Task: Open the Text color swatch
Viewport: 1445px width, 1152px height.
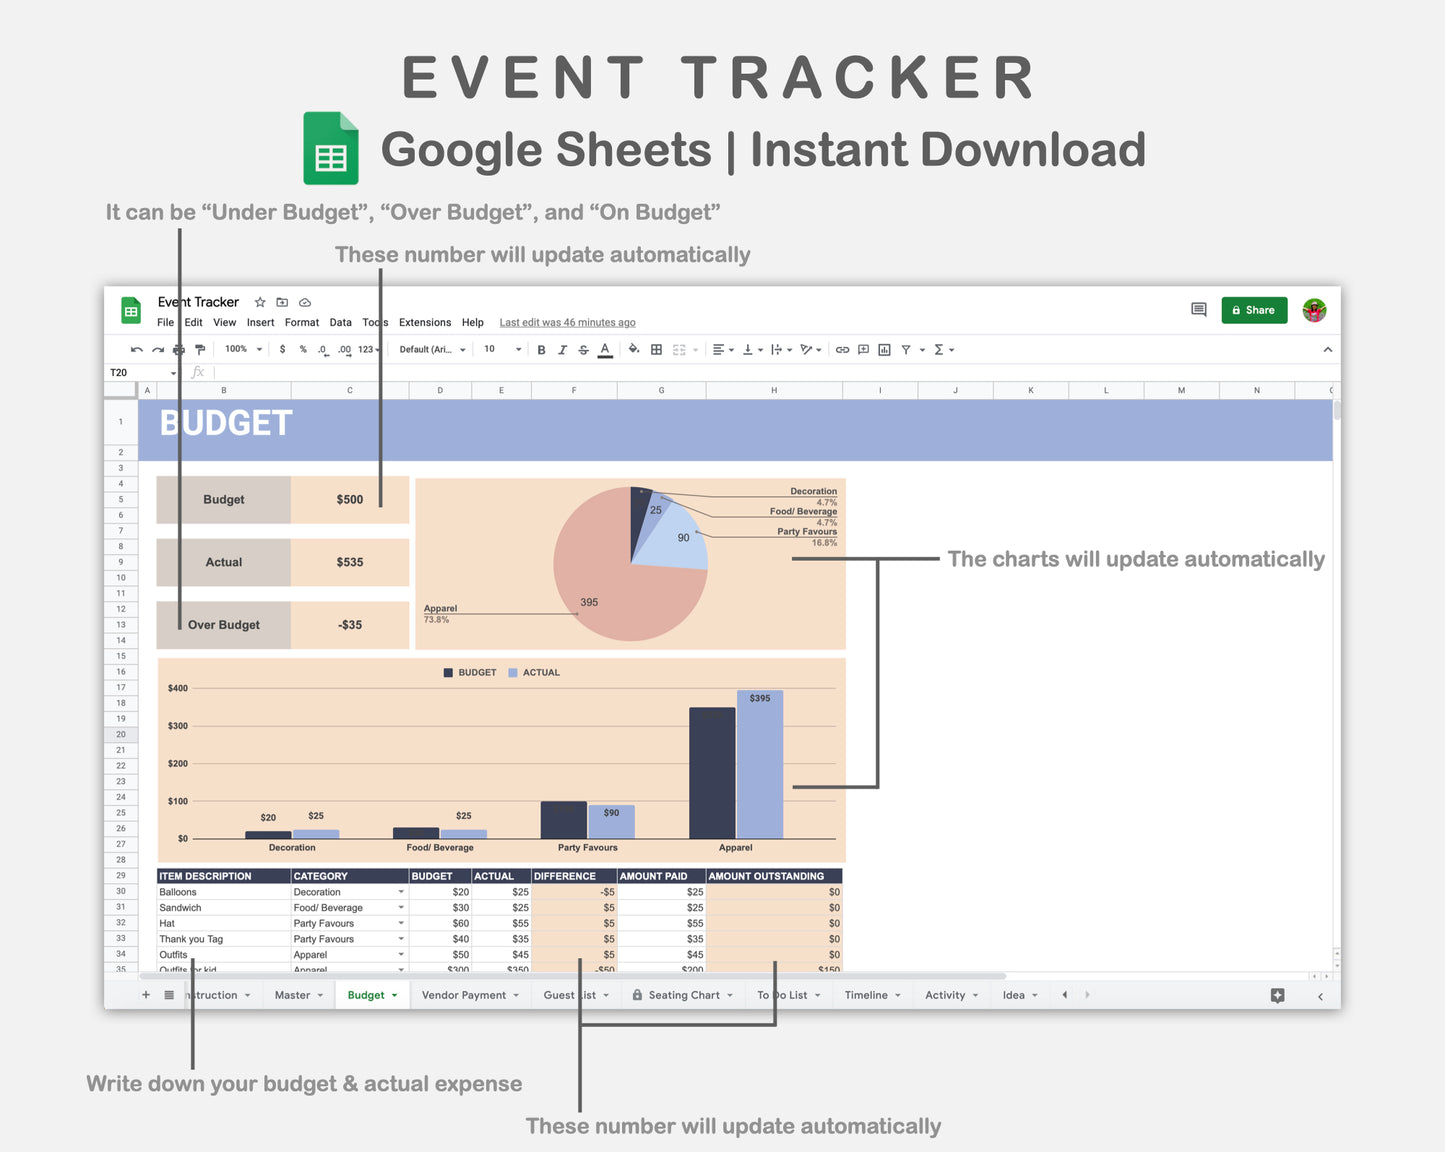Action: click(604, 349)
